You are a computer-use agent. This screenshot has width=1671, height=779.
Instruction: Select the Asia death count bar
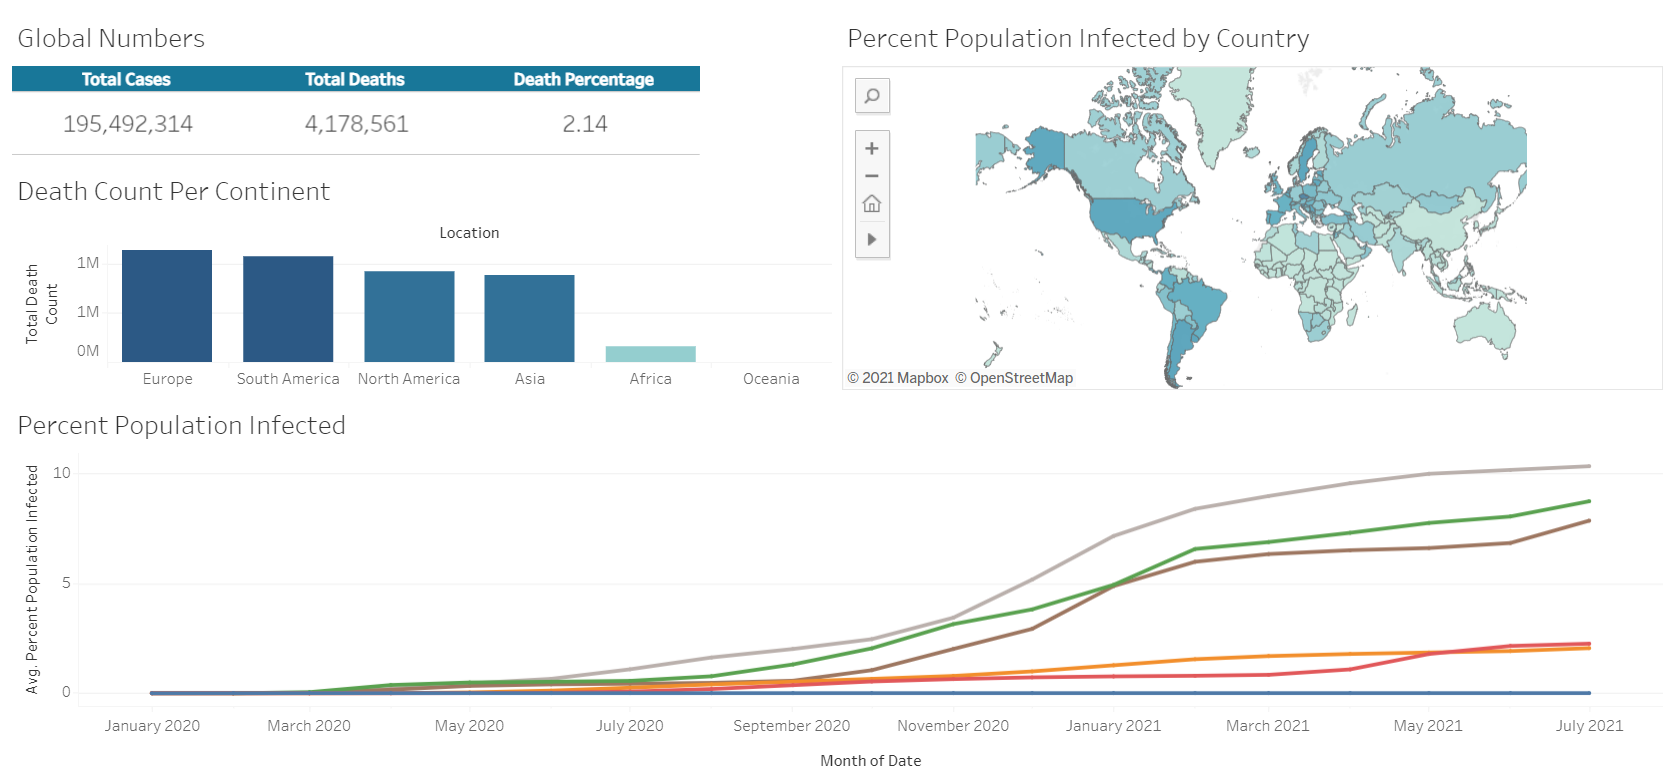click(530, 318)
